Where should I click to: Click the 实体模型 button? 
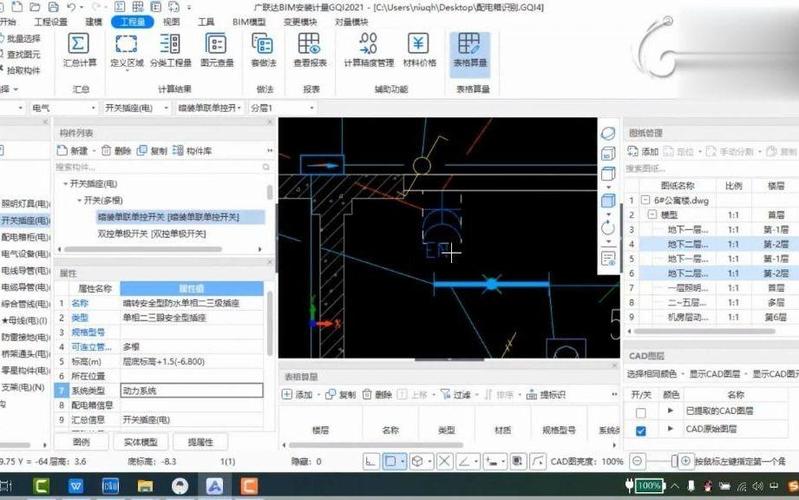pyautogui.click(x=141, y=442)
